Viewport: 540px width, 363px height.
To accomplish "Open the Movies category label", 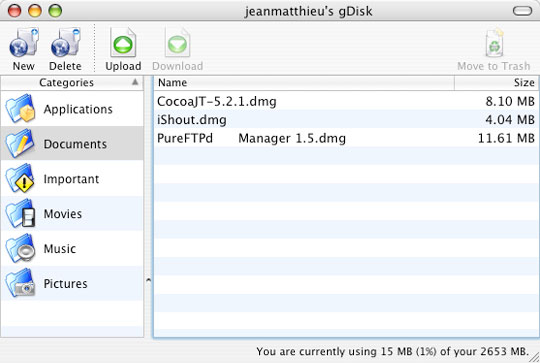I will coord(63,214).
